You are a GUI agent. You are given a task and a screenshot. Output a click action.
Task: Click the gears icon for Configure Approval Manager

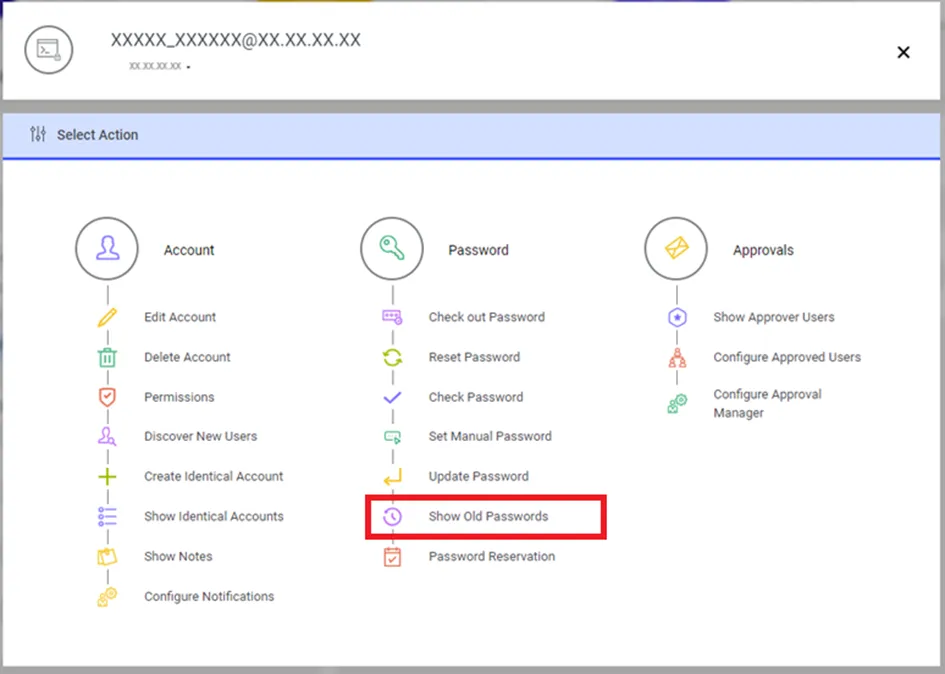(x=677, y=404)
